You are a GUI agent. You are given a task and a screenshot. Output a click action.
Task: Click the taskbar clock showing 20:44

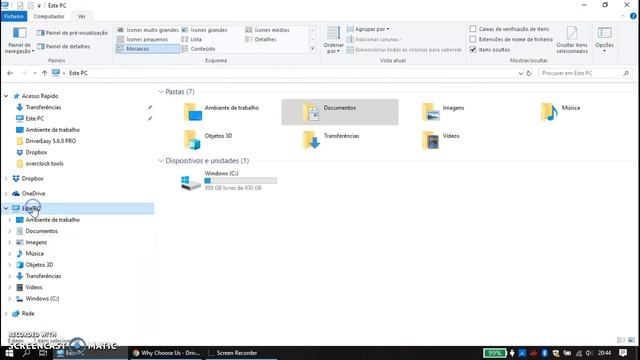tap(604, 353)
